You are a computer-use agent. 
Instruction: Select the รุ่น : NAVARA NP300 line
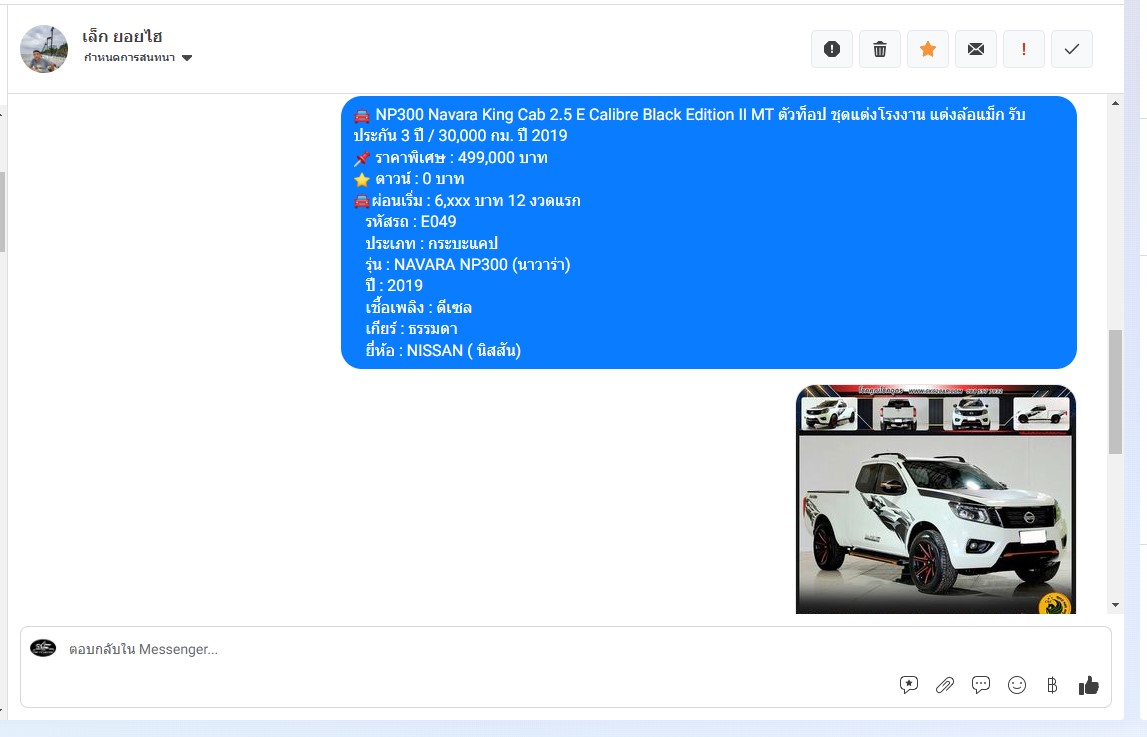(467, 265)
